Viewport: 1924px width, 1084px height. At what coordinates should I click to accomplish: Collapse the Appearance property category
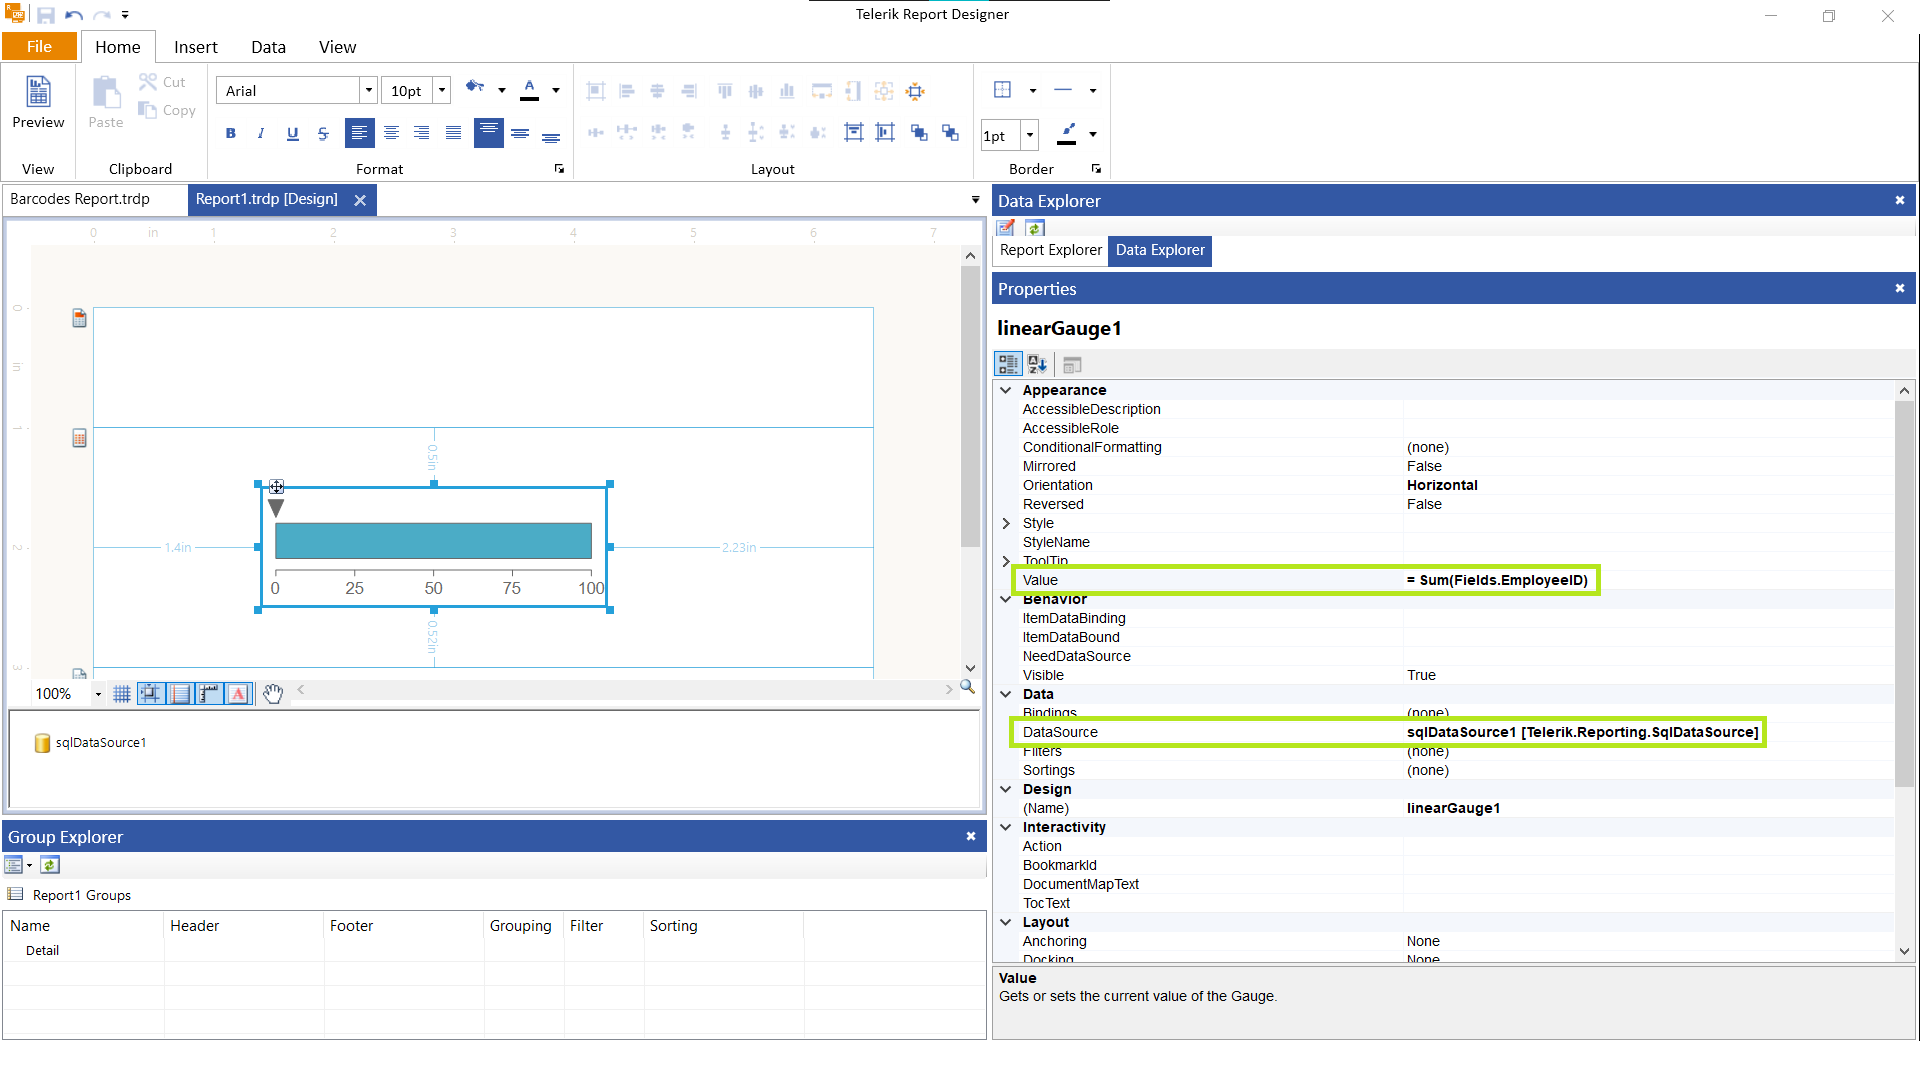point(1006,391)
